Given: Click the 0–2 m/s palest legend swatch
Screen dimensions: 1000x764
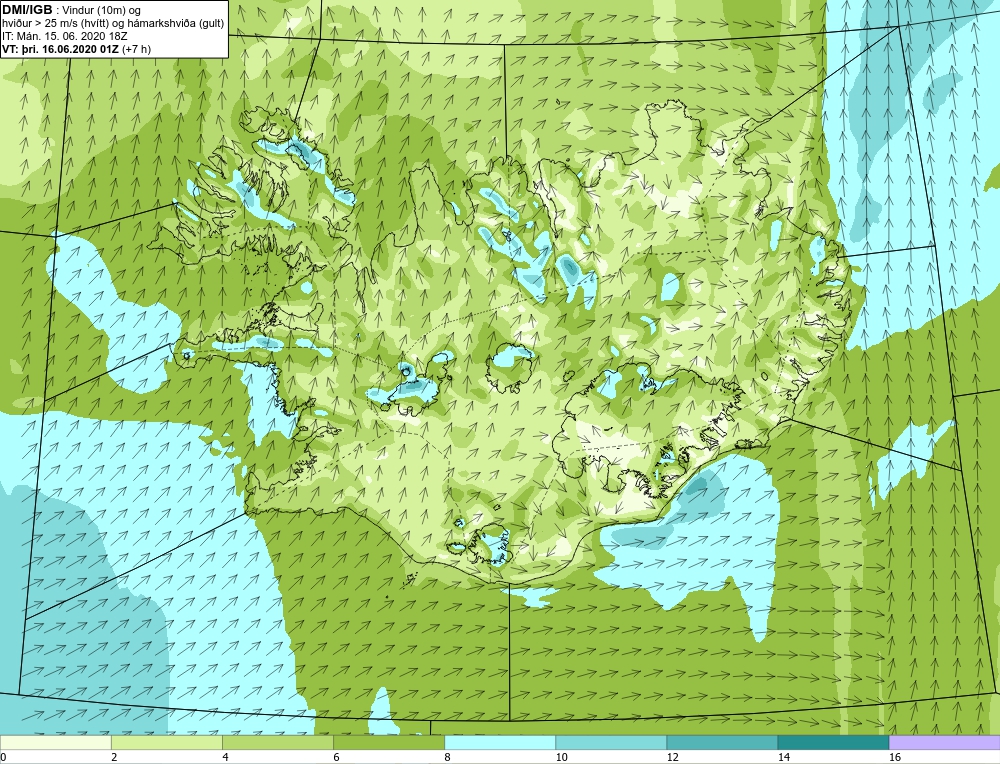Looking at the screenshot, I should [56, 743].
